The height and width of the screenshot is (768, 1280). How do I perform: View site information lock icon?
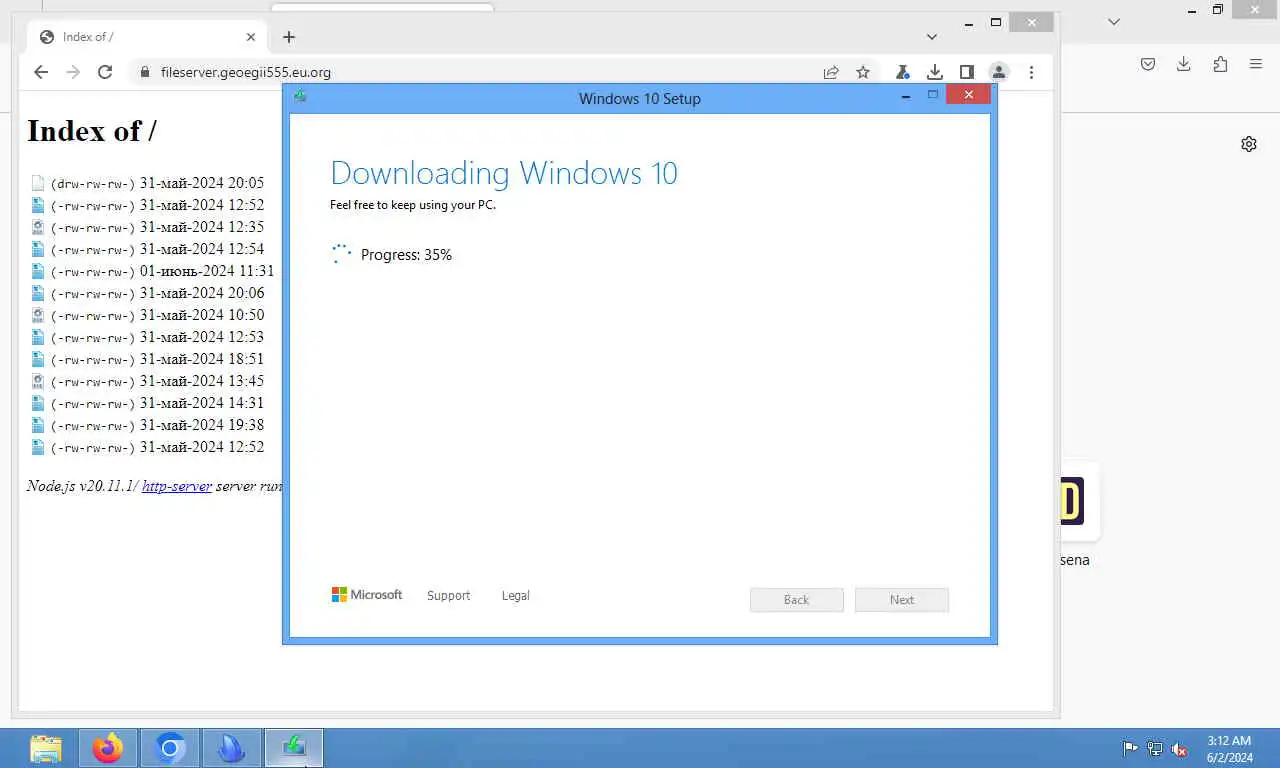pyautogui.click(x=145, y=72)
